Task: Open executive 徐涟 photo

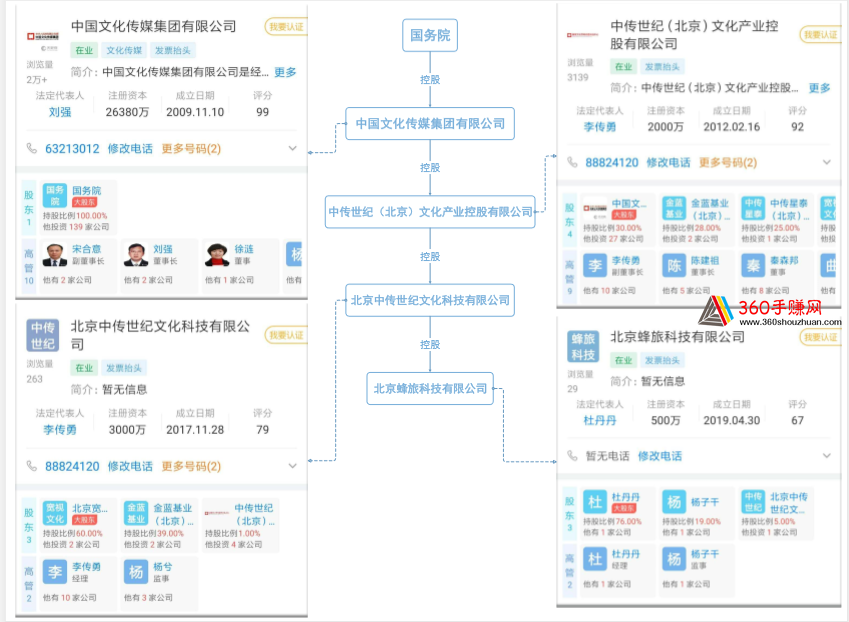Action: point(217,254)
